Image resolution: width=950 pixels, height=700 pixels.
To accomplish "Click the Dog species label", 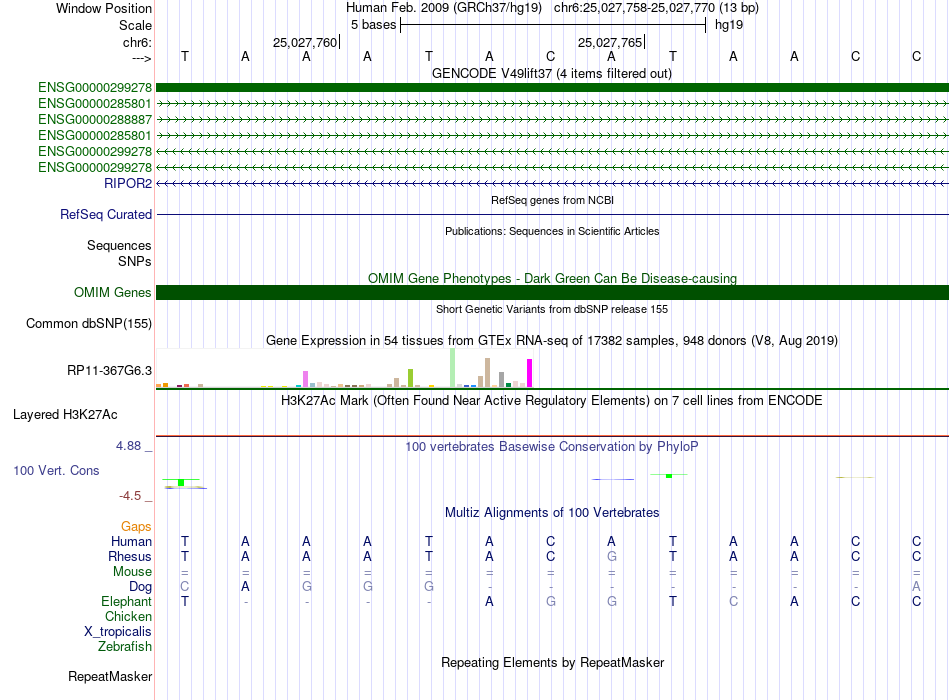I will [x=141, y=586].
